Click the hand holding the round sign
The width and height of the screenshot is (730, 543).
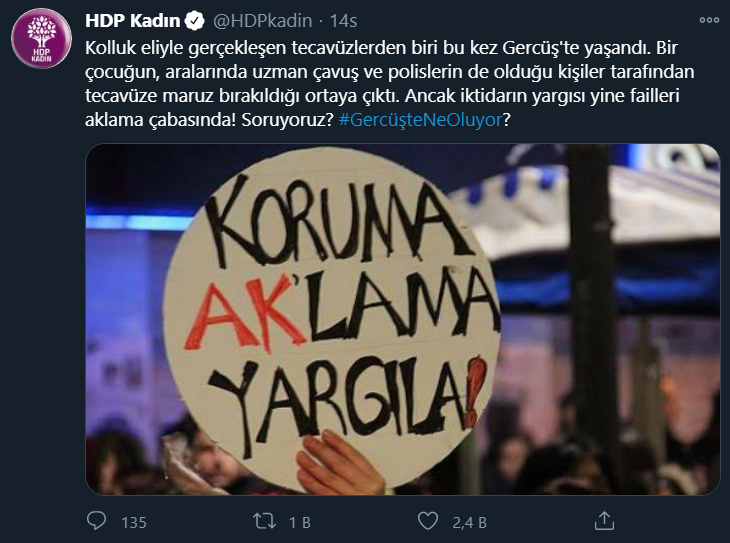(x=340, y=463)
